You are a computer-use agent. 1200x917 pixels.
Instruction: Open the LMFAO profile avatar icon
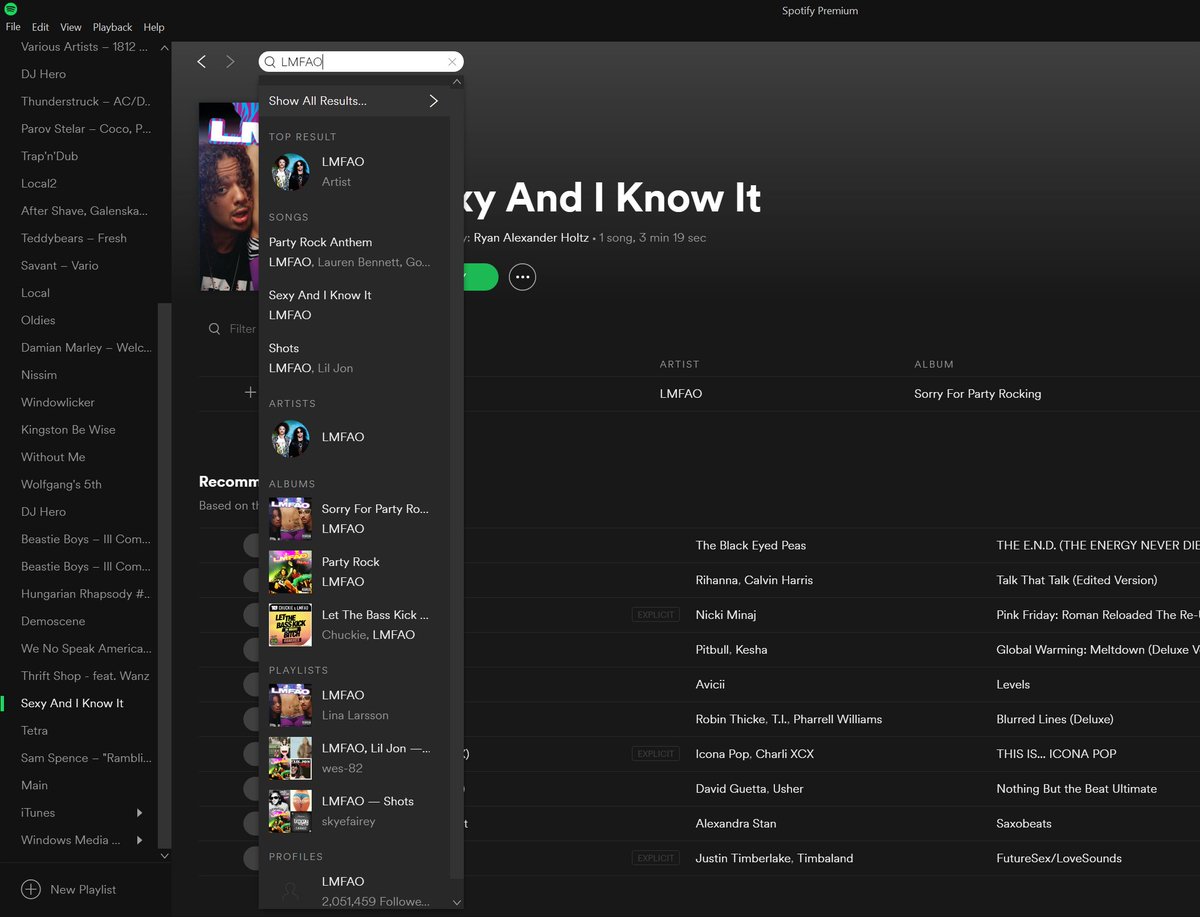point(290,890)
